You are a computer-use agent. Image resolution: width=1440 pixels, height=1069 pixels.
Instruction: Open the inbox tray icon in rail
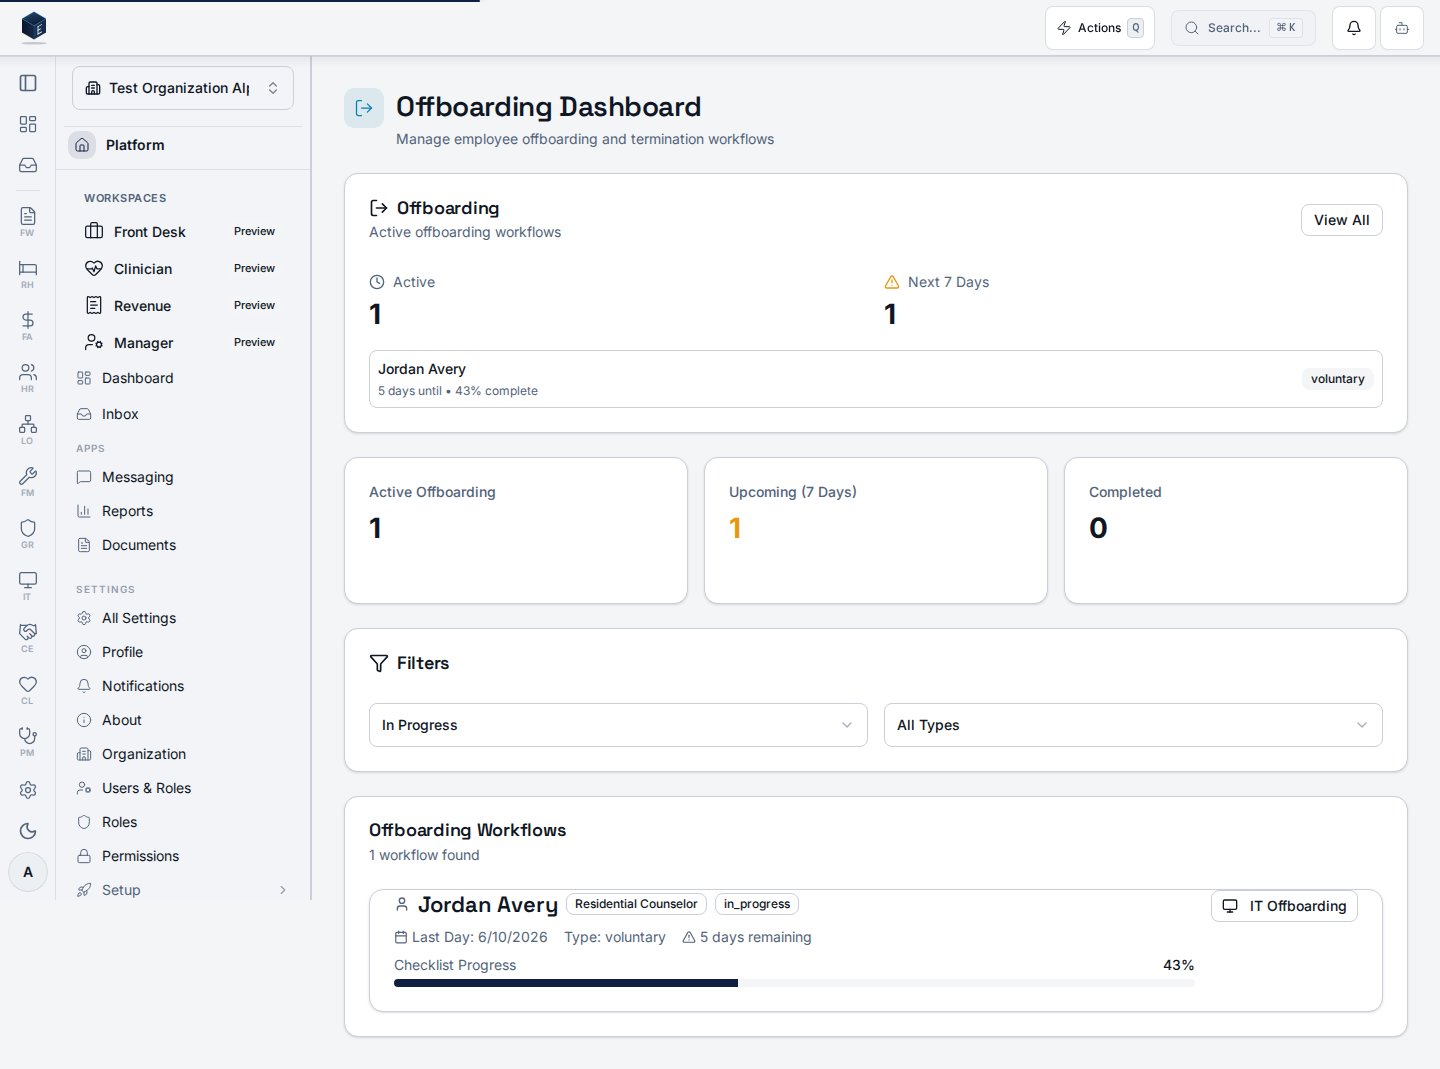[x=28, y=165]
